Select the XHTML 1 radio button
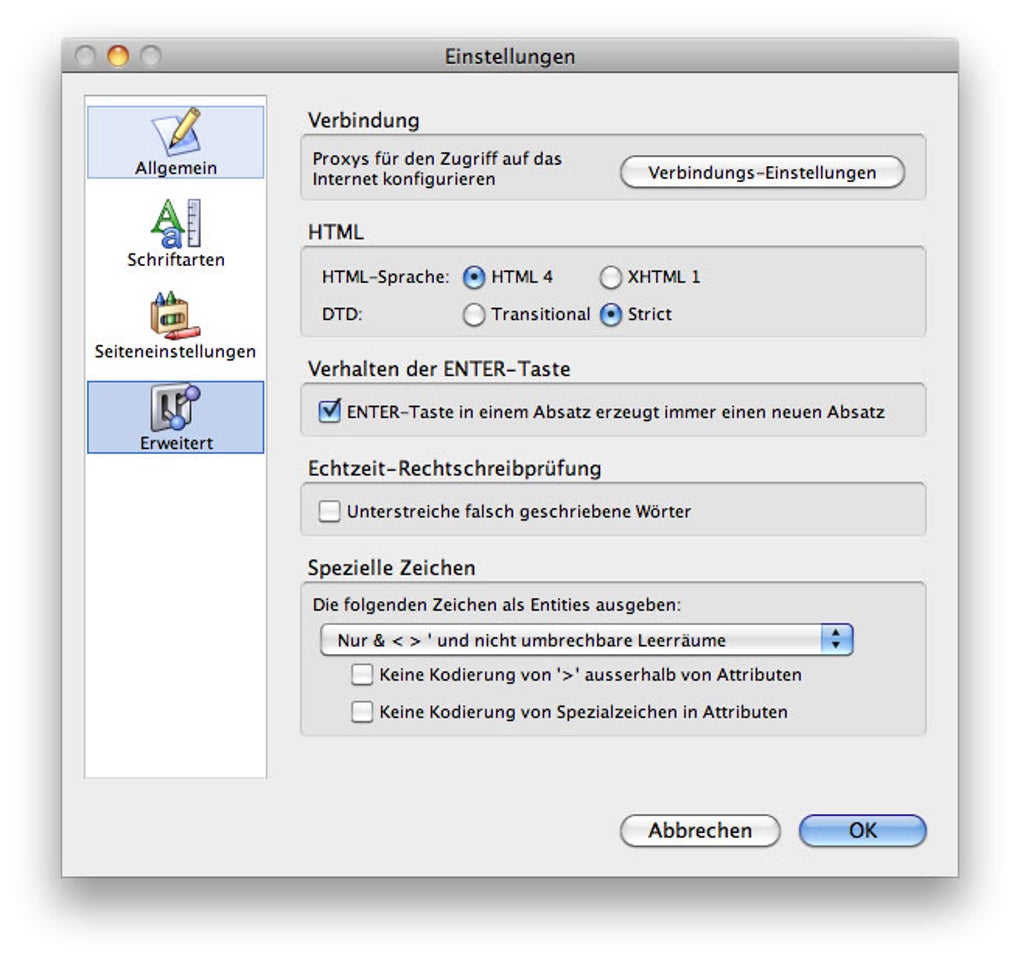This screenshot has height=962, width=1020. (x=610, y=277)
